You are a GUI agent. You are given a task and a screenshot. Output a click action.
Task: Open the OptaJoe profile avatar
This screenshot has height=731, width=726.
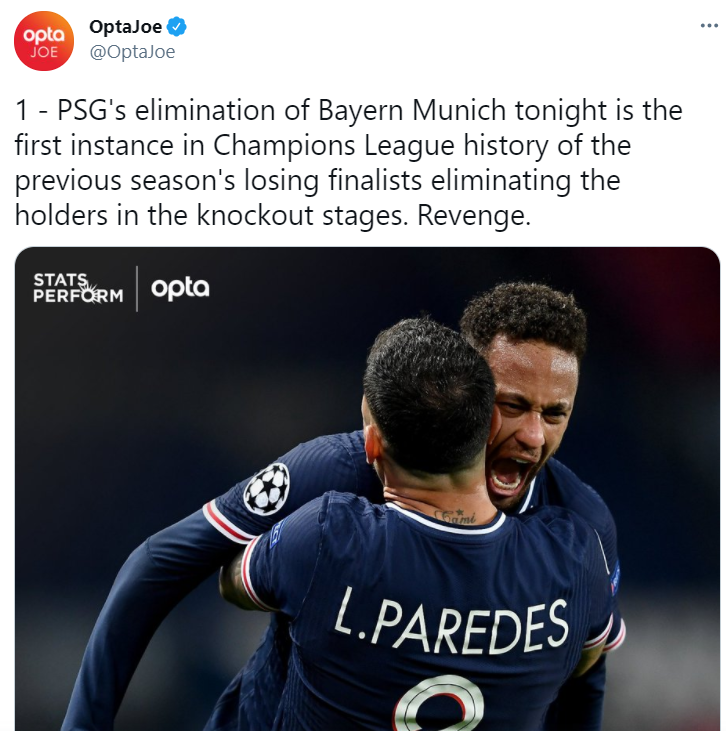coord(44,41)
